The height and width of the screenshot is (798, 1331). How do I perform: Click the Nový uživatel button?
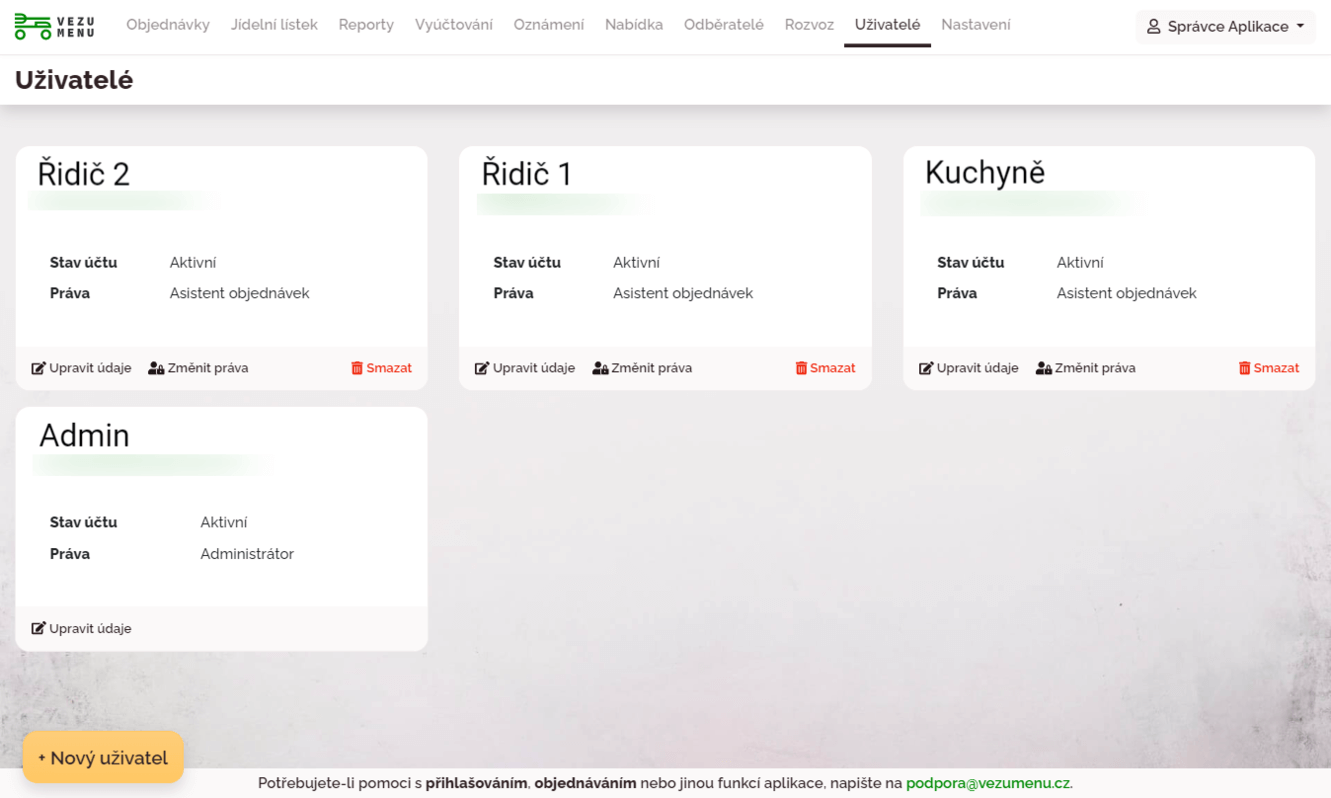pos(102,757)
